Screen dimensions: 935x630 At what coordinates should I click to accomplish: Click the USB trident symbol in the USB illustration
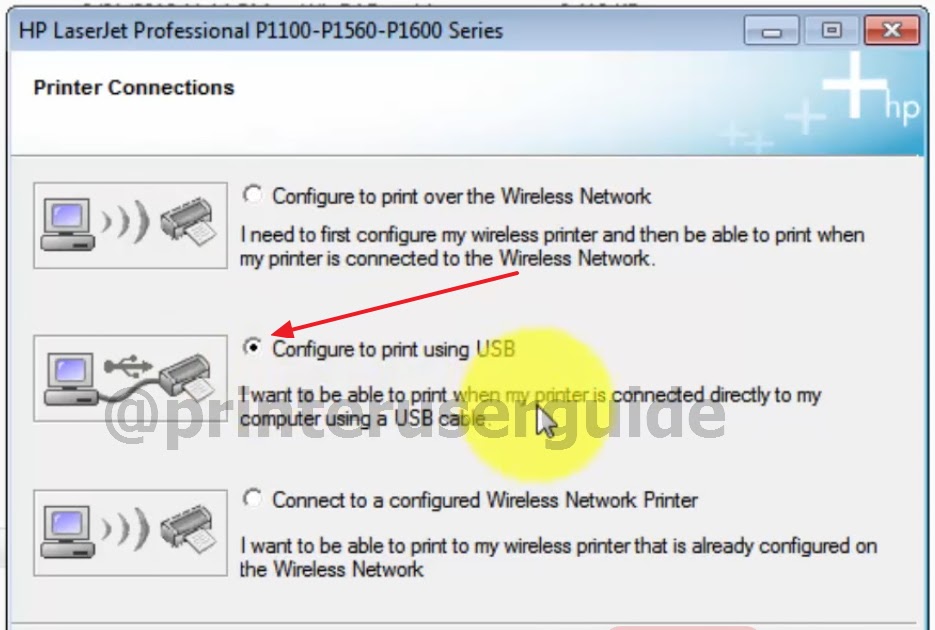pyautogui.click(x=128, y=365)
